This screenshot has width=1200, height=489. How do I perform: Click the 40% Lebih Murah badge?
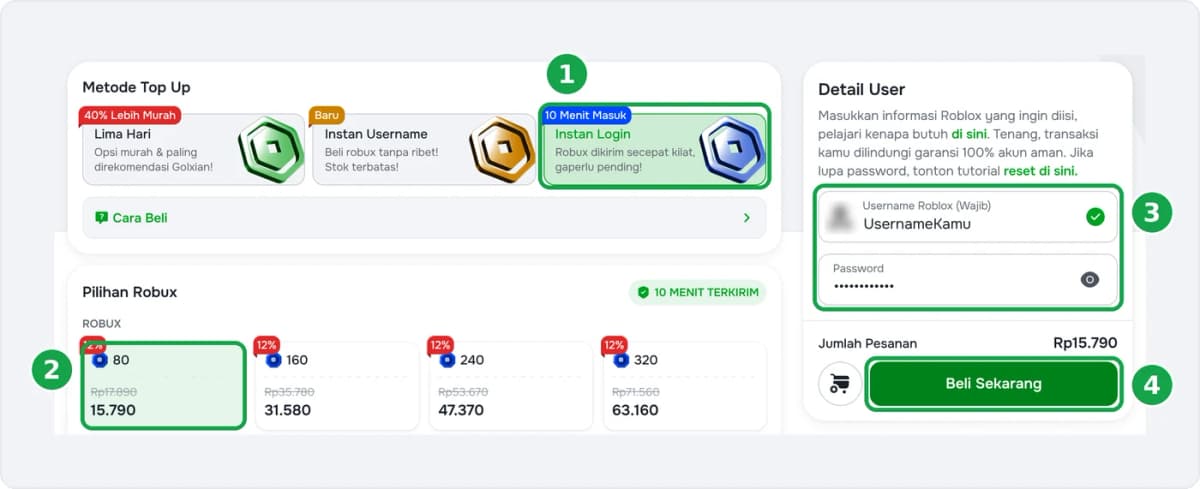[x=130, y=115]
